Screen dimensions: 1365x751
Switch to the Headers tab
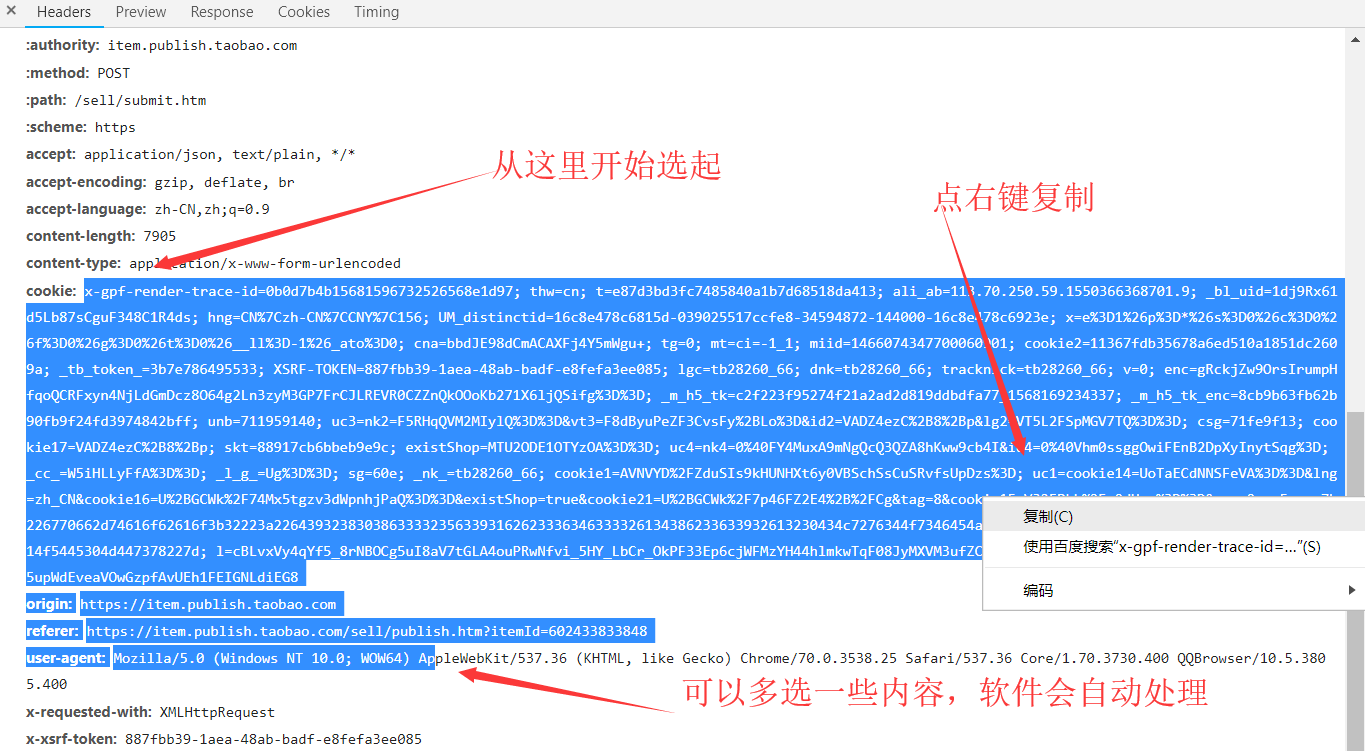[64, 12]
